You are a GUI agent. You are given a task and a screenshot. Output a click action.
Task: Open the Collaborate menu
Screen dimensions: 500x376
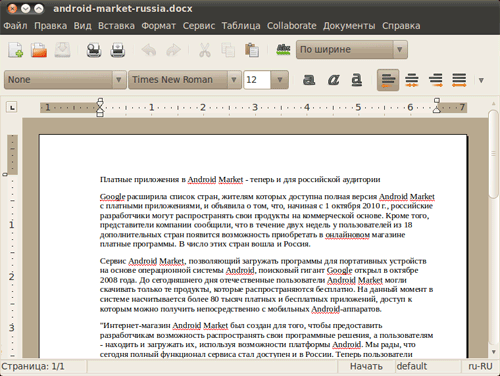(x=291, y=26)
